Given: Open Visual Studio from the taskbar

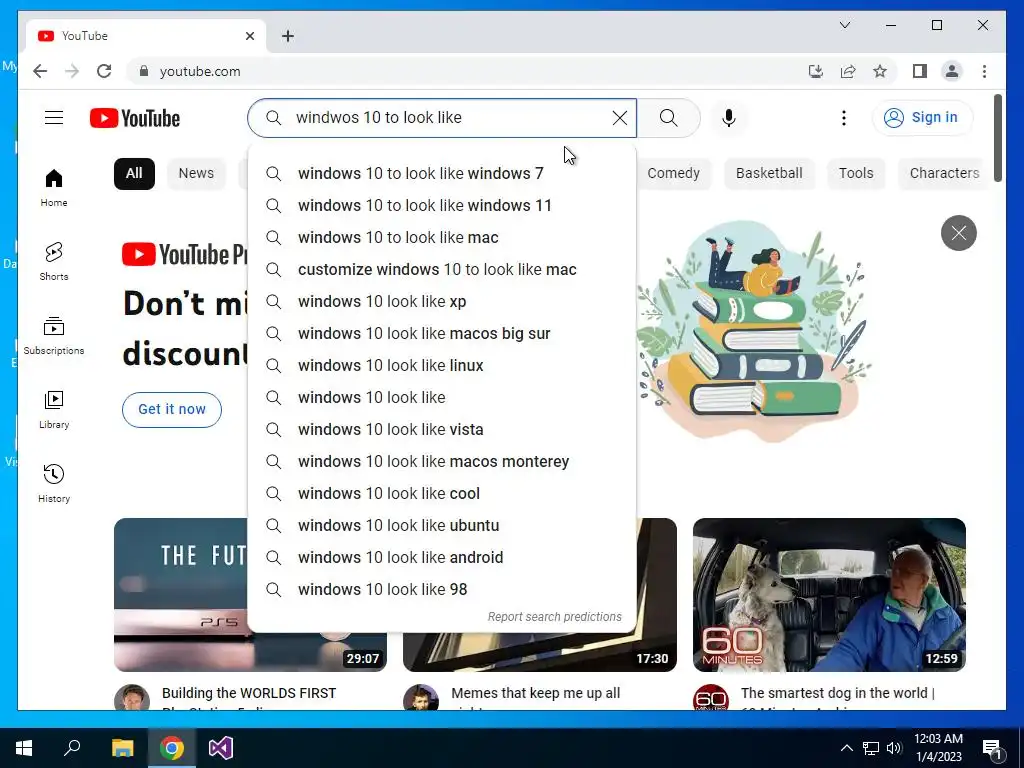Looking at the screenshot, I should pos(221,748).
